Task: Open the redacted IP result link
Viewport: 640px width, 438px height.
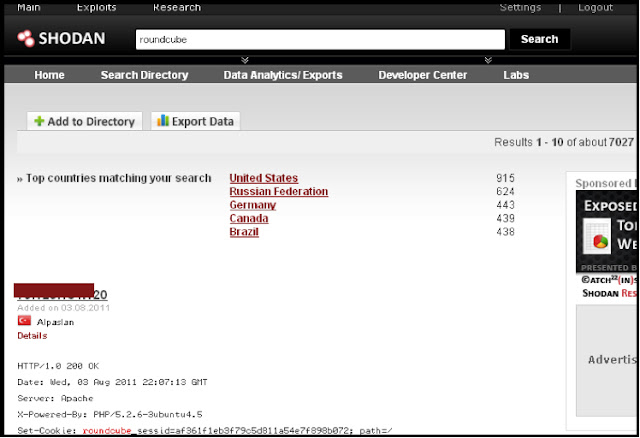Action: (61, 292)
